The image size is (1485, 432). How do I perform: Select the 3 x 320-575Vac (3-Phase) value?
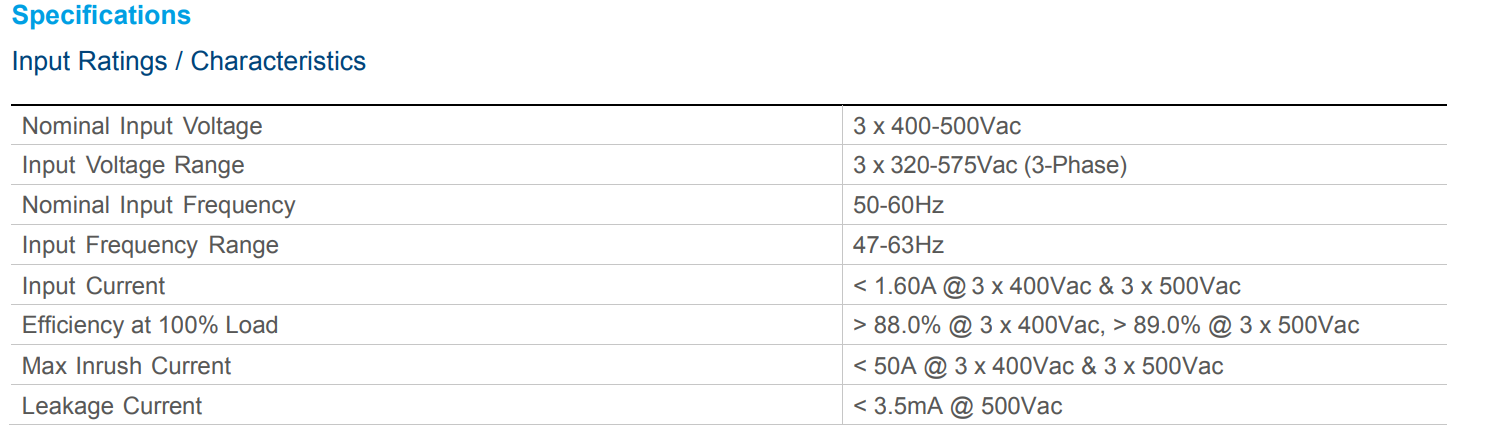(990, 165)
